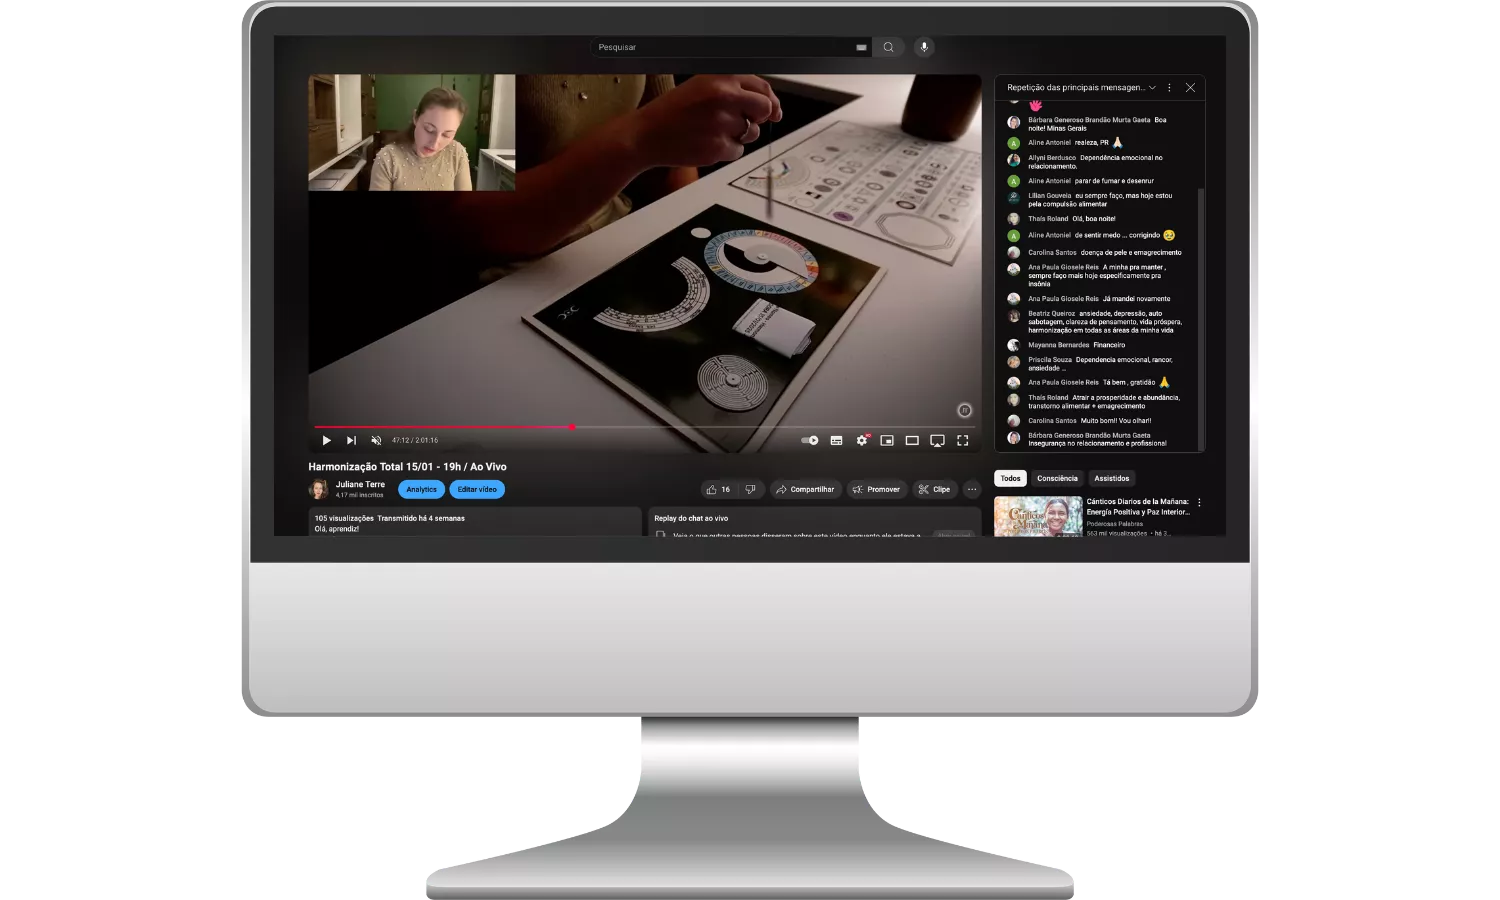Open the Cánticos Diarios de la Mañana title
This screenshot has width=1500, height=900.
click(1138, 507)
